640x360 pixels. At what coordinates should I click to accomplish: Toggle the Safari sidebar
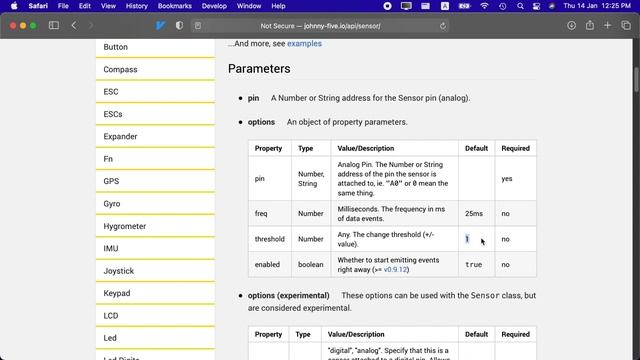coord(54,25)
